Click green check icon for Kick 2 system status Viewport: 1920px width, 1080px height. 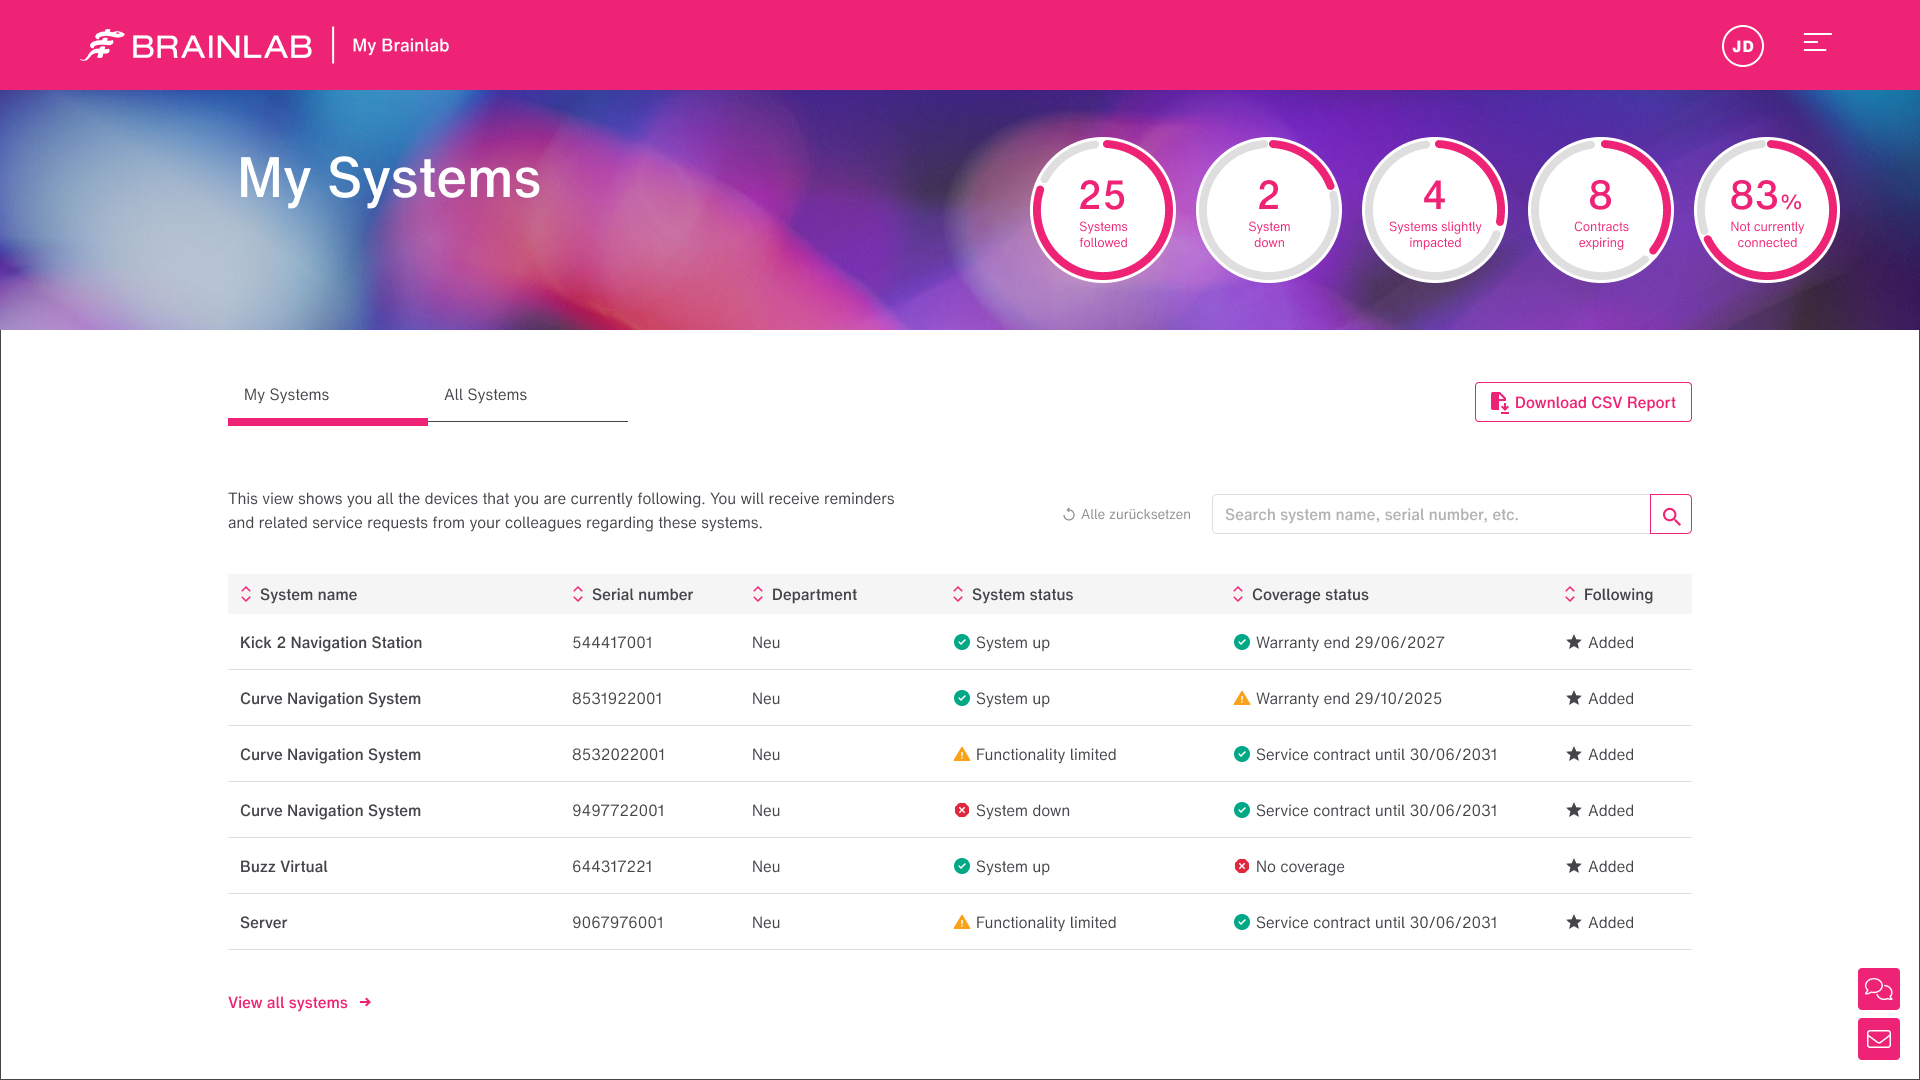coord(961,642)
